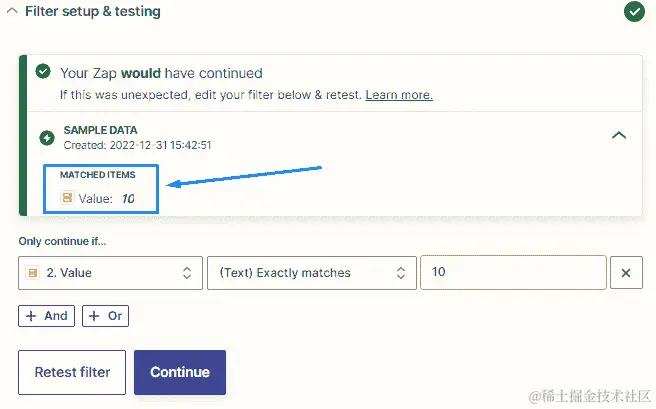Screen dimensions: 656x409
Task: Click the Sample Data lightning bolt icon
Action: pos(46,137)
